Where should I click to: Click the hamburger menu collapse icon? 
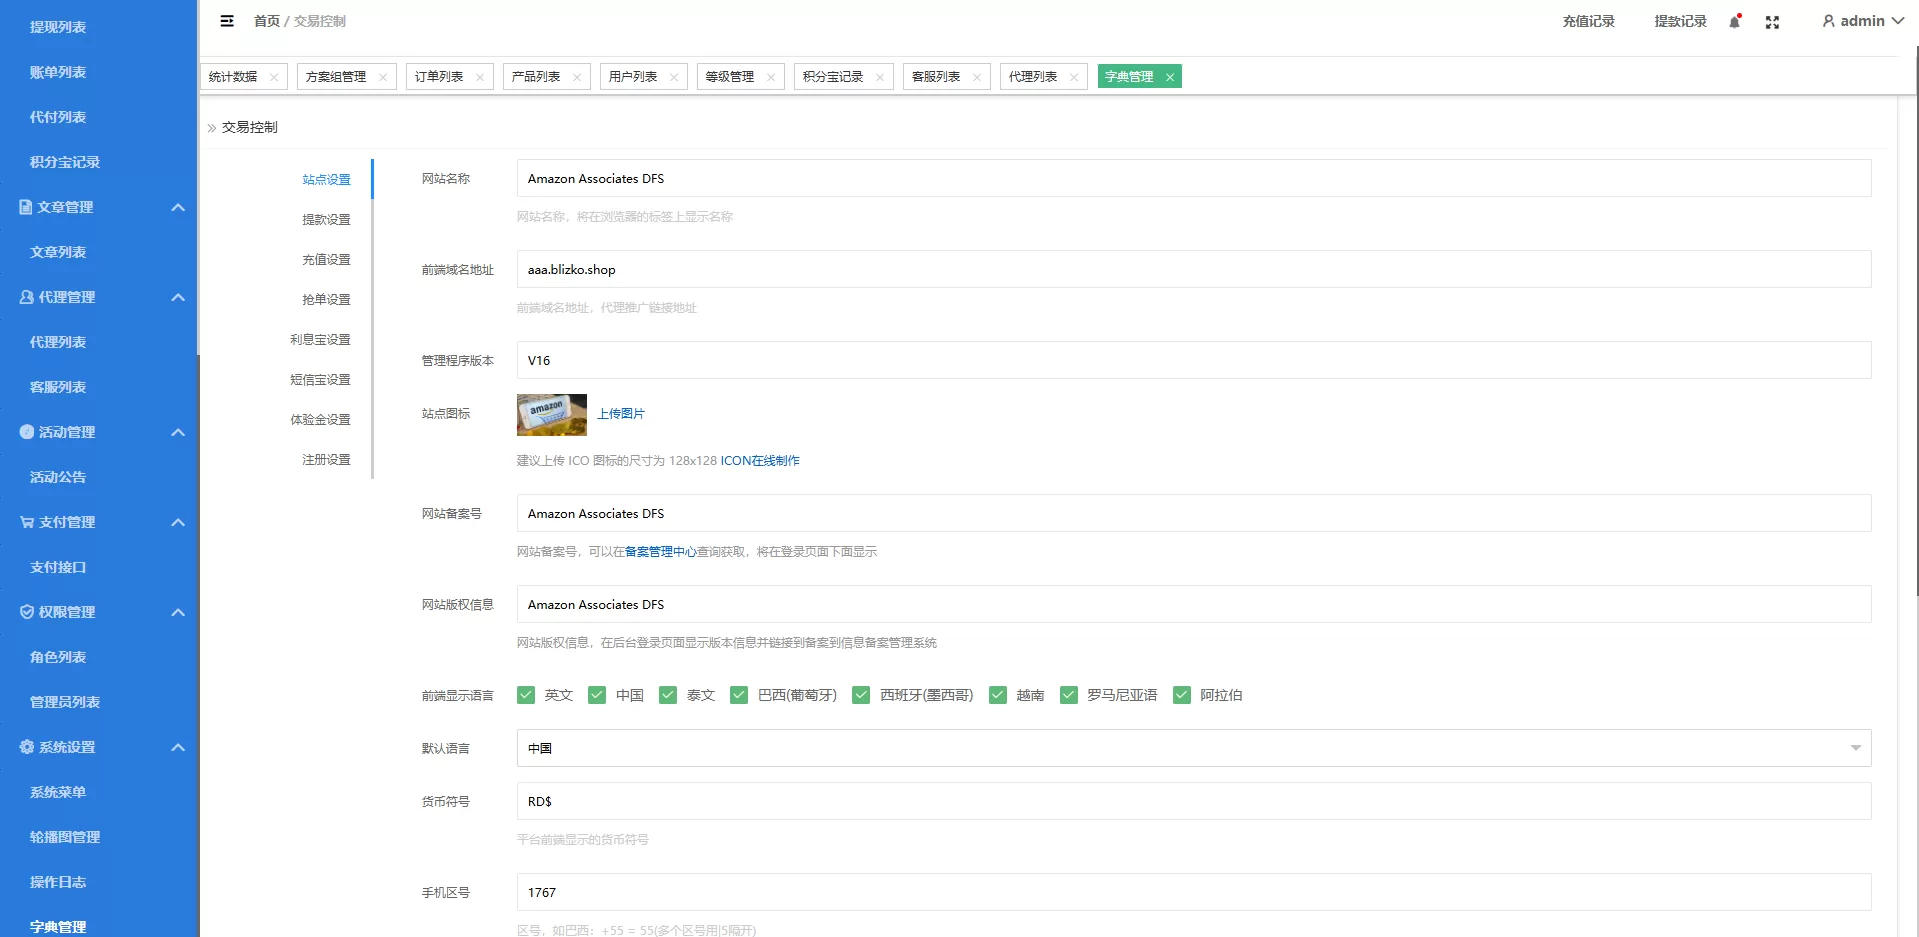[x=227, y=21]
